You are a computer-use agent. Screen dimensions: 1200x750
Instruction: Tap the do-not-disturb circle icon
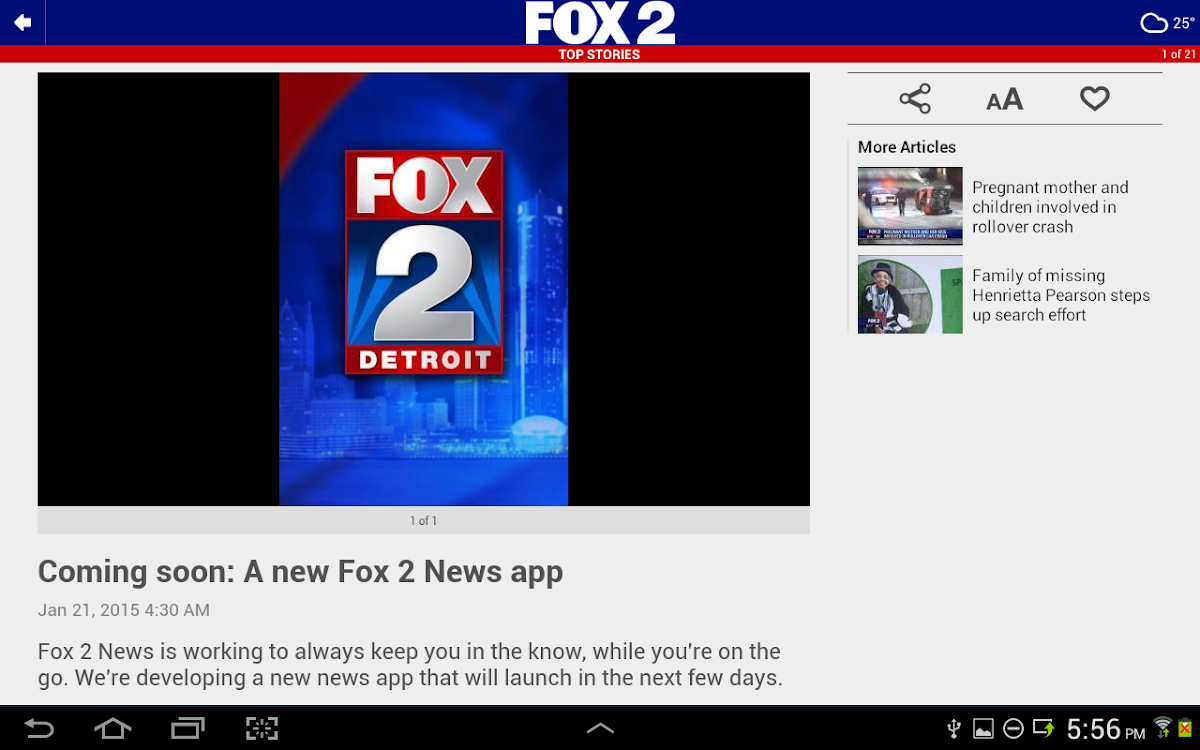[x=1013, y=728]
